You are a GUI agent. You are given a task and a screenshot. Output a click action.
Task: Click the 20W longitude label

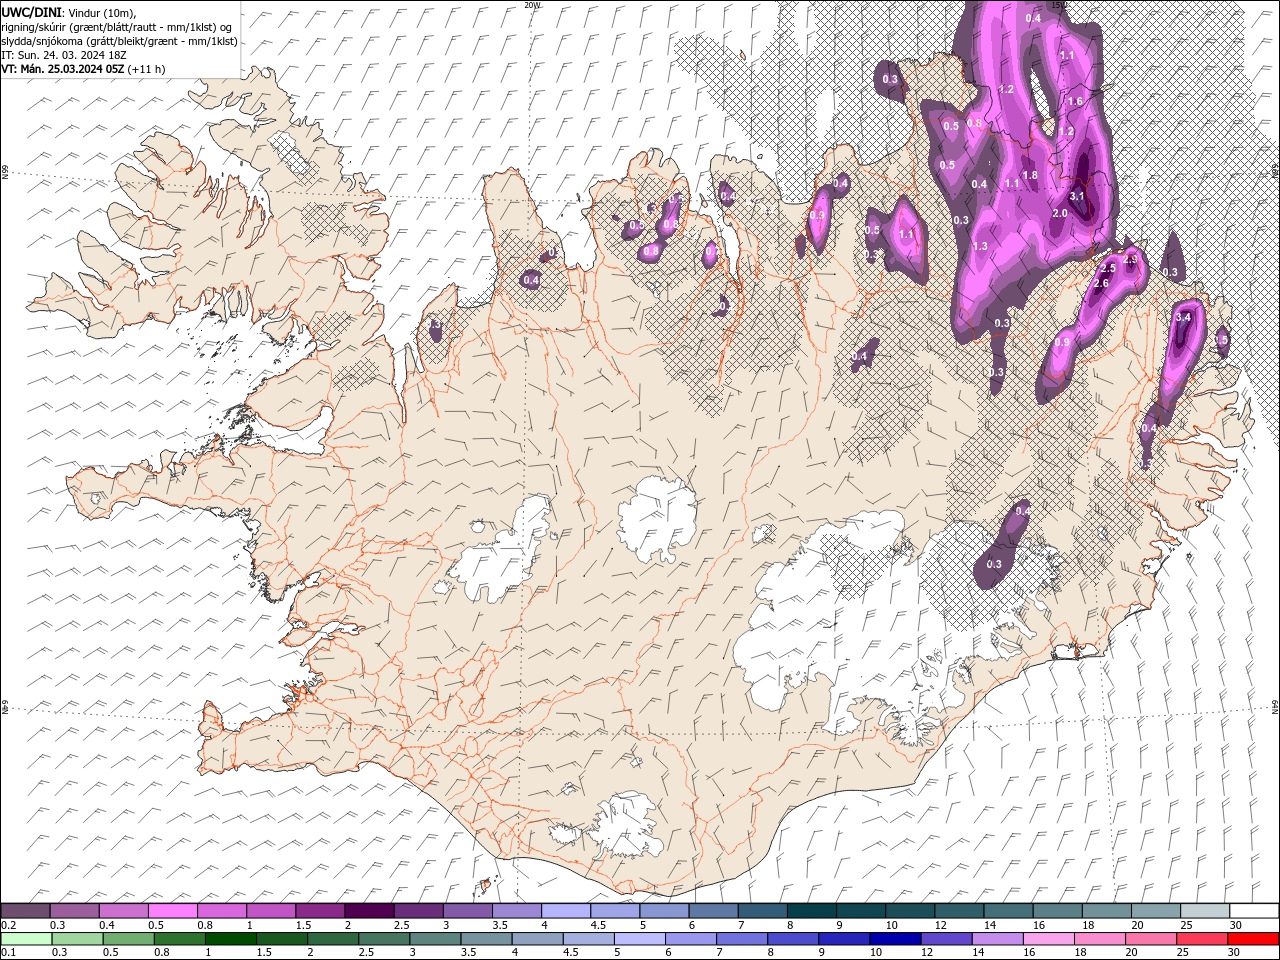coord(531,5)
